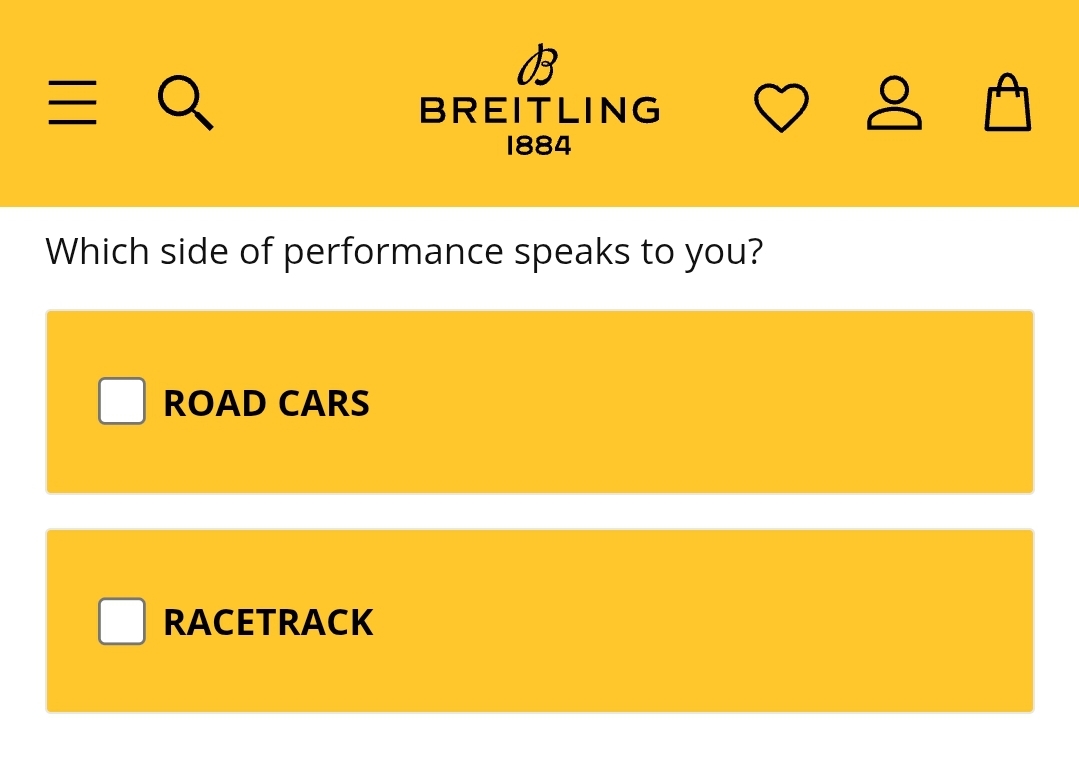Click the white gap between option cards
Image resolution: width=1079 pixels, height=761 pixels.
tap(540, 511)
